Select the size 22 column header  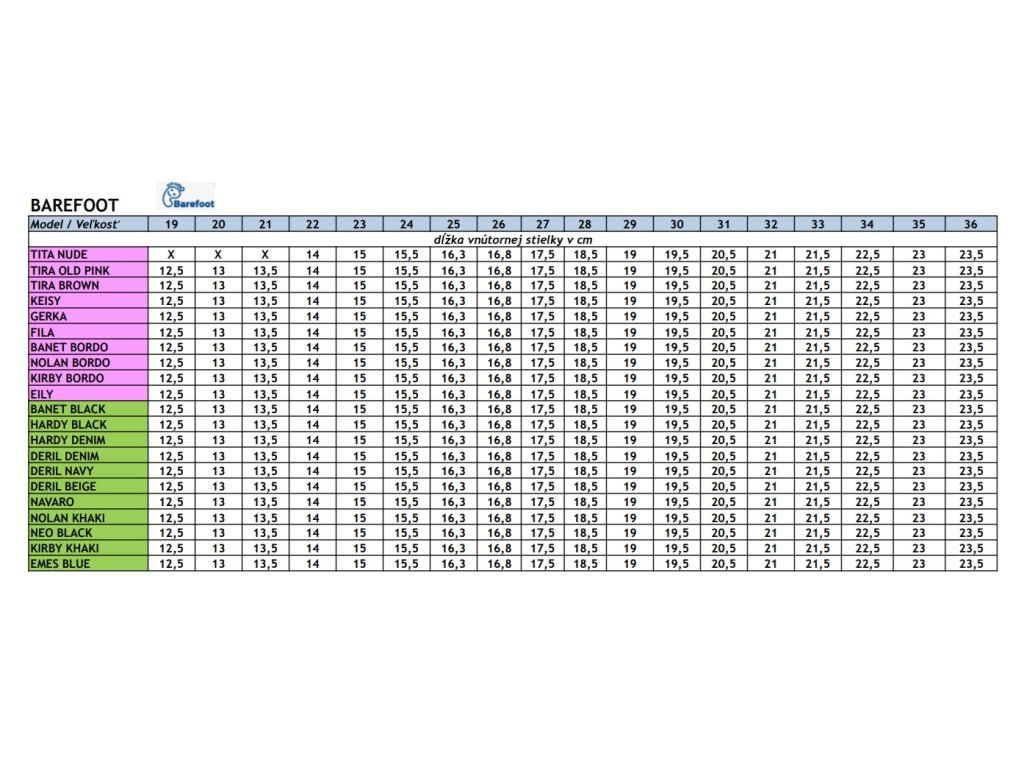pos(313,224)
